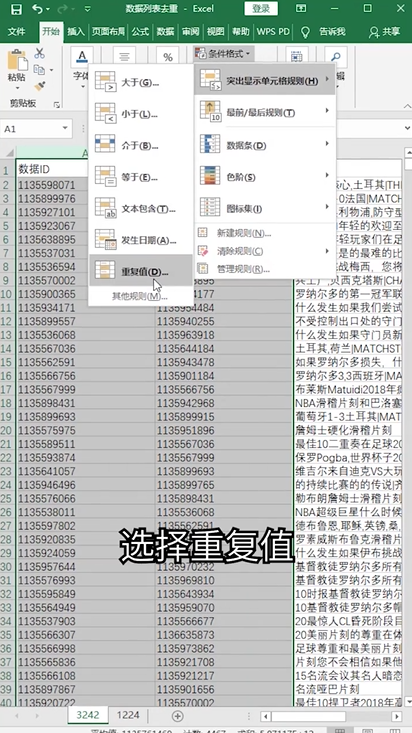This screenshot has height=733, width=412.
Task: Click the 登录 sign-in button
Action: click(261, 8)
